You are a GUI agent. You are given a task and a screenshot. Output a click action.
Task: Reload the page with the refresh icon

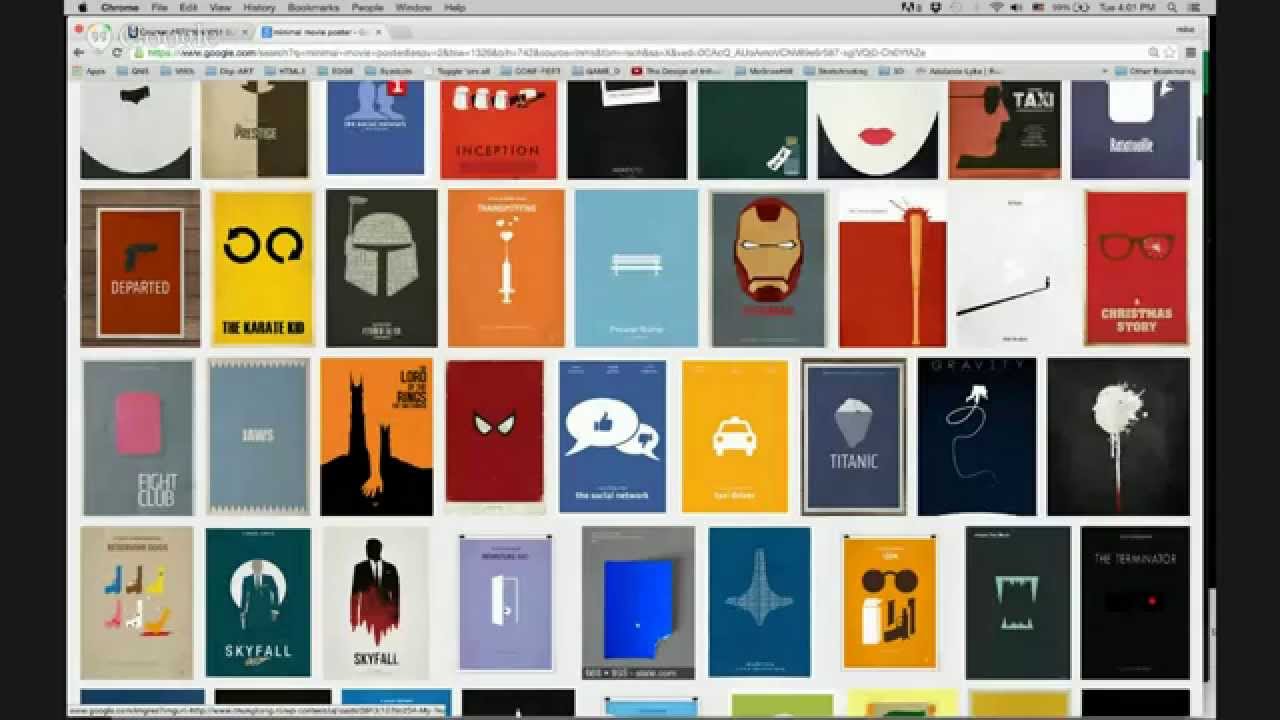point(117,52)
